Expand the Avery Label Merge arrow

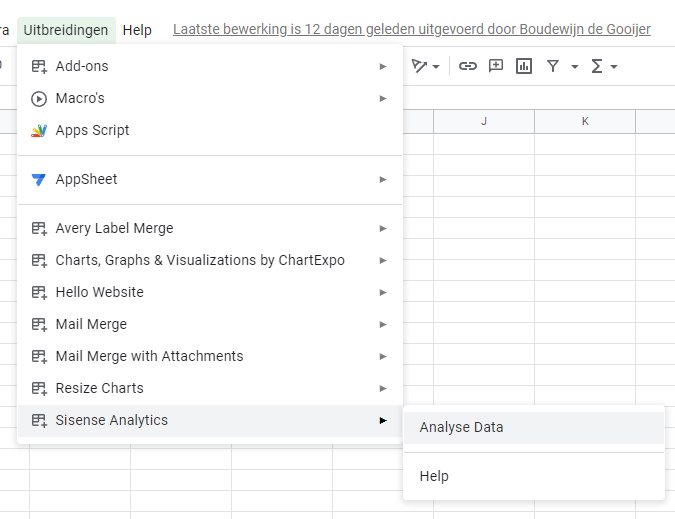[383, 229]
